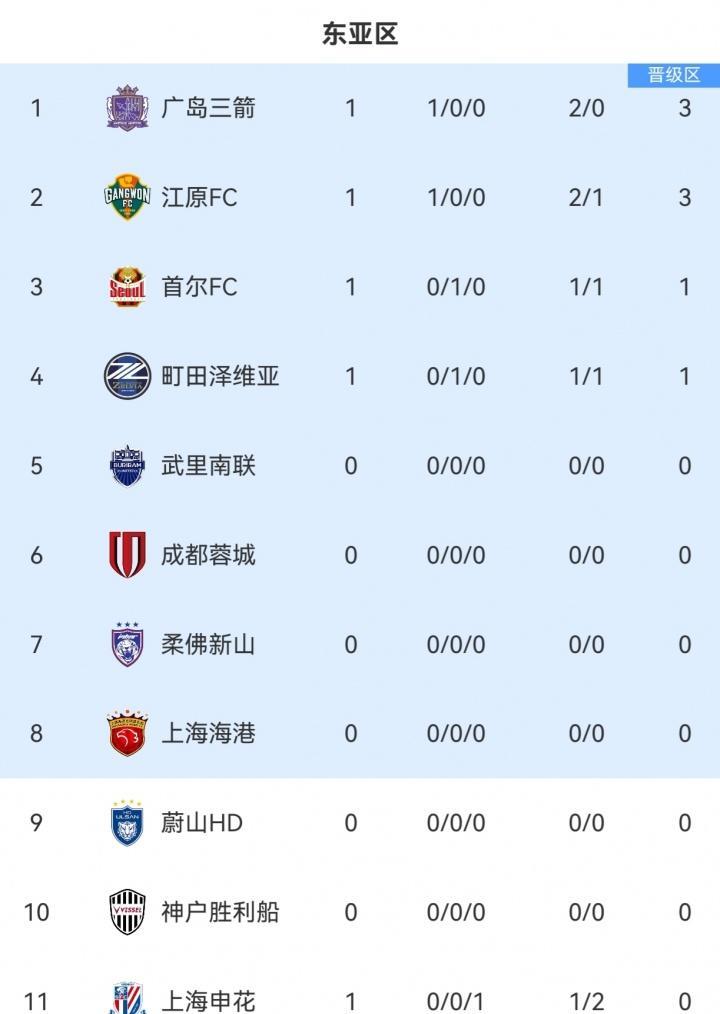The height and width of the screenshot is (1014, 720).
Task: Tap the Johor Darul Ta'zim tiger badge
Action: tap(127, 644)
